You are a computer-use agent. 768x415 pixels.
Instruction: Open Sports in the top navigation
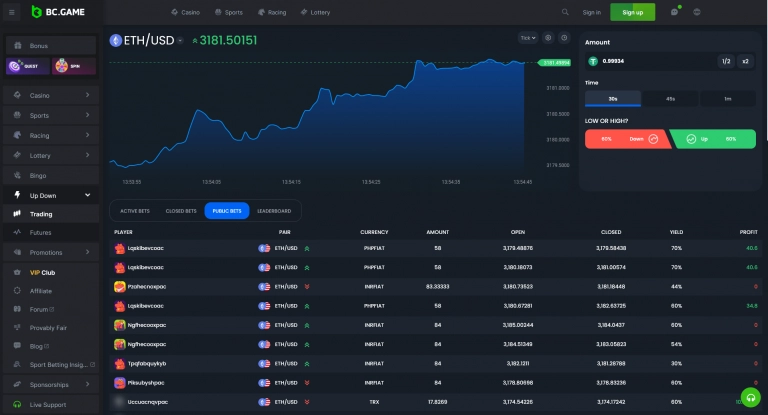[x=229, y=12]
